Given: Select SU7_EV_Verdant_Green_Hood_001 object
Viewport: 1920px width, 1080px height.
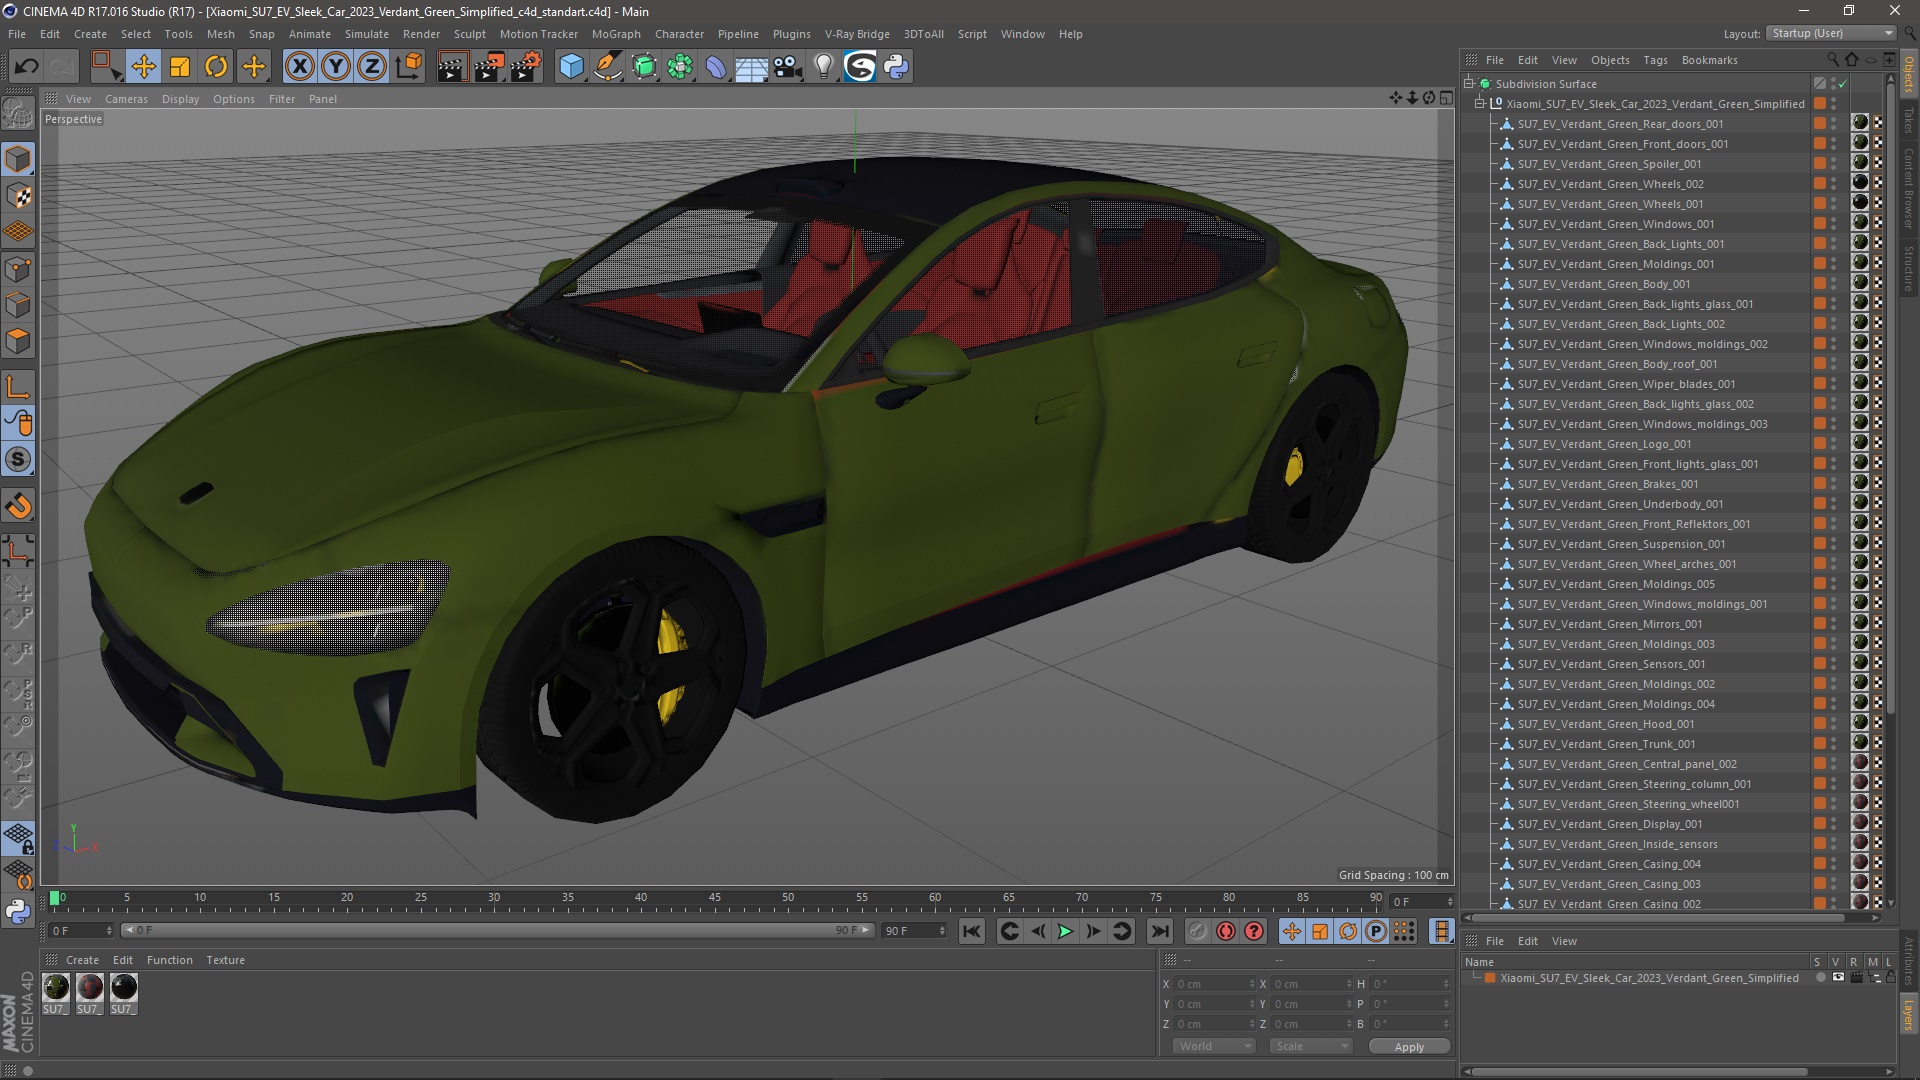Looking at the screenshot, I should click(x=1606, y=724).
